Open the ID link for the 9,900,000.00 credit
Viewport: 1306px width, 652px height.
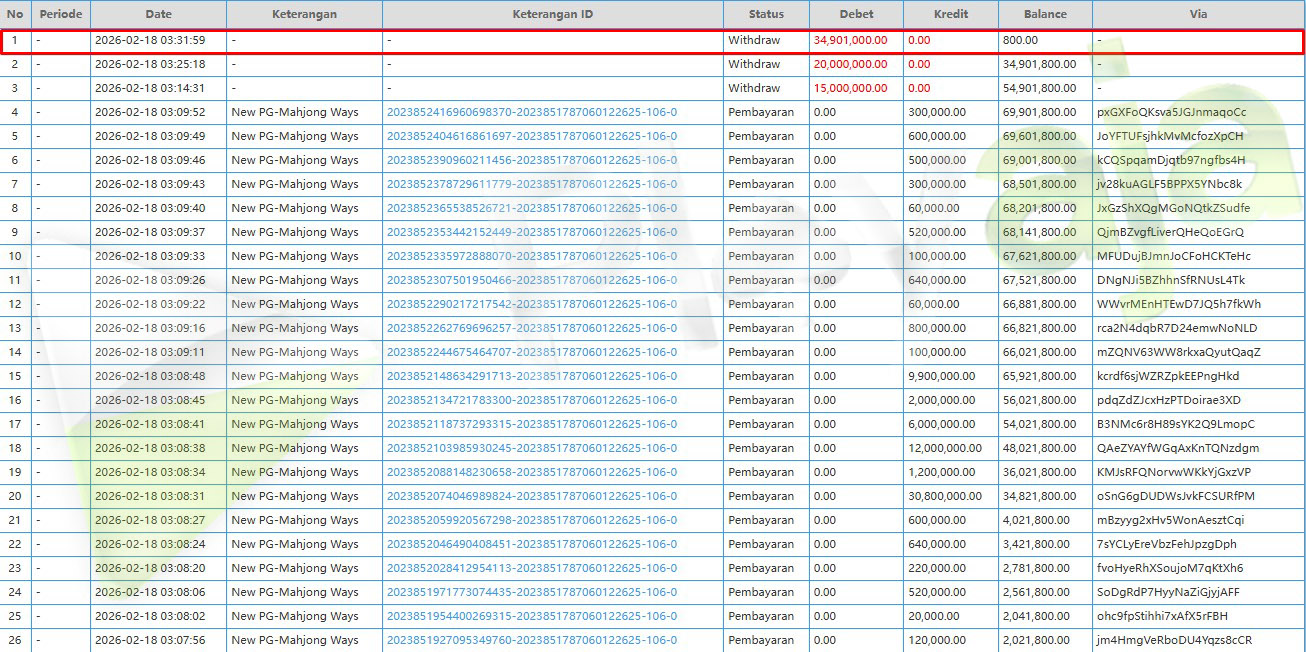(x=531, y=376)
